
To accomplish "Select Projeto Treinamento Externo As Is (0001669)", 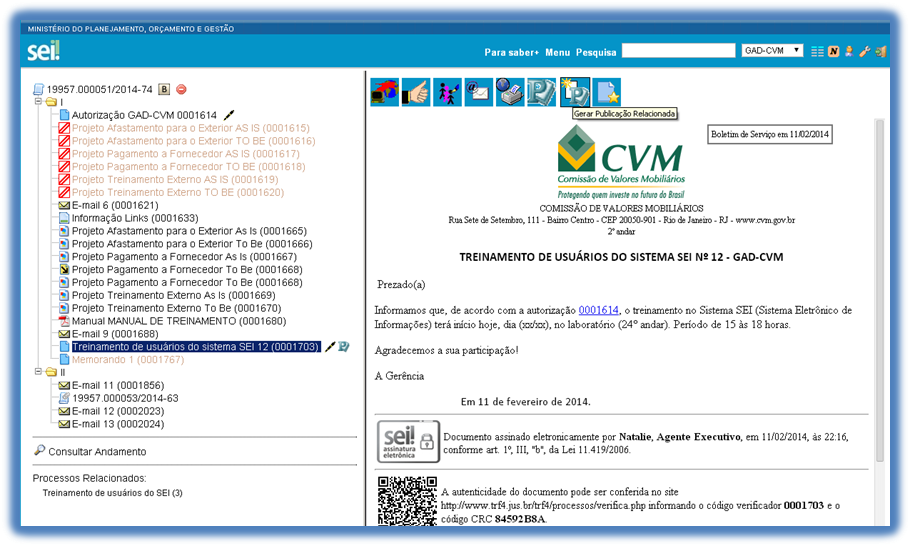I will pos(174,295).
